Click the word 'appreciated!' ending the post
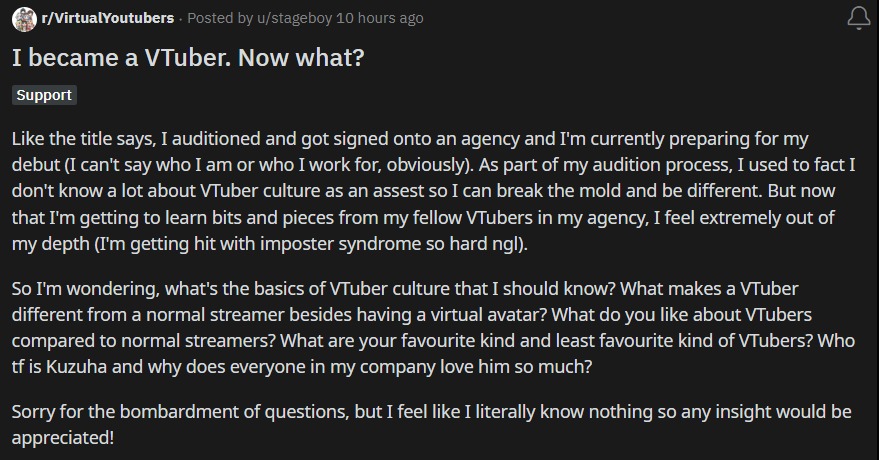This screenshot has width=879, height=460. [x=63, y=438]
